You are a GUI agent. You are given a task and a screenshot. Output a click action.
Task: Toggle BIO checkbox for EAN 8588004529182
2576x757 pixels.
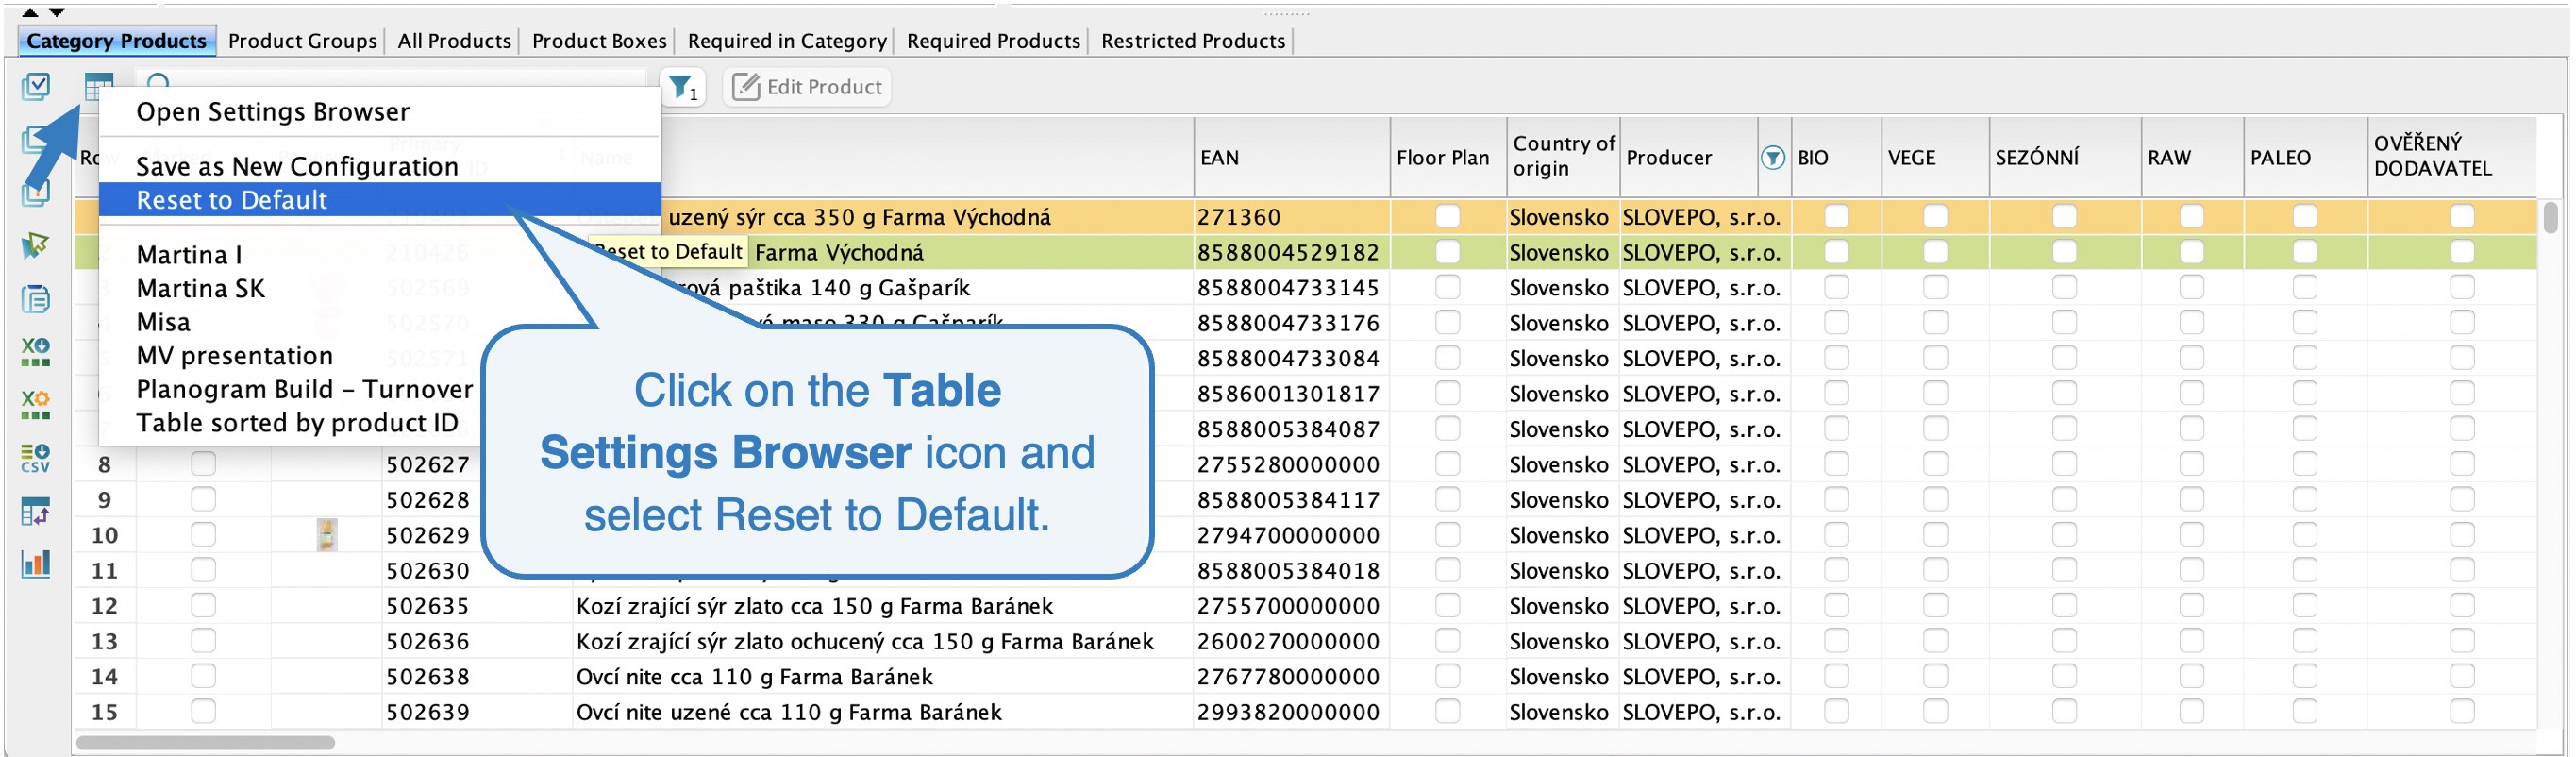click(x=1836, y=252)
